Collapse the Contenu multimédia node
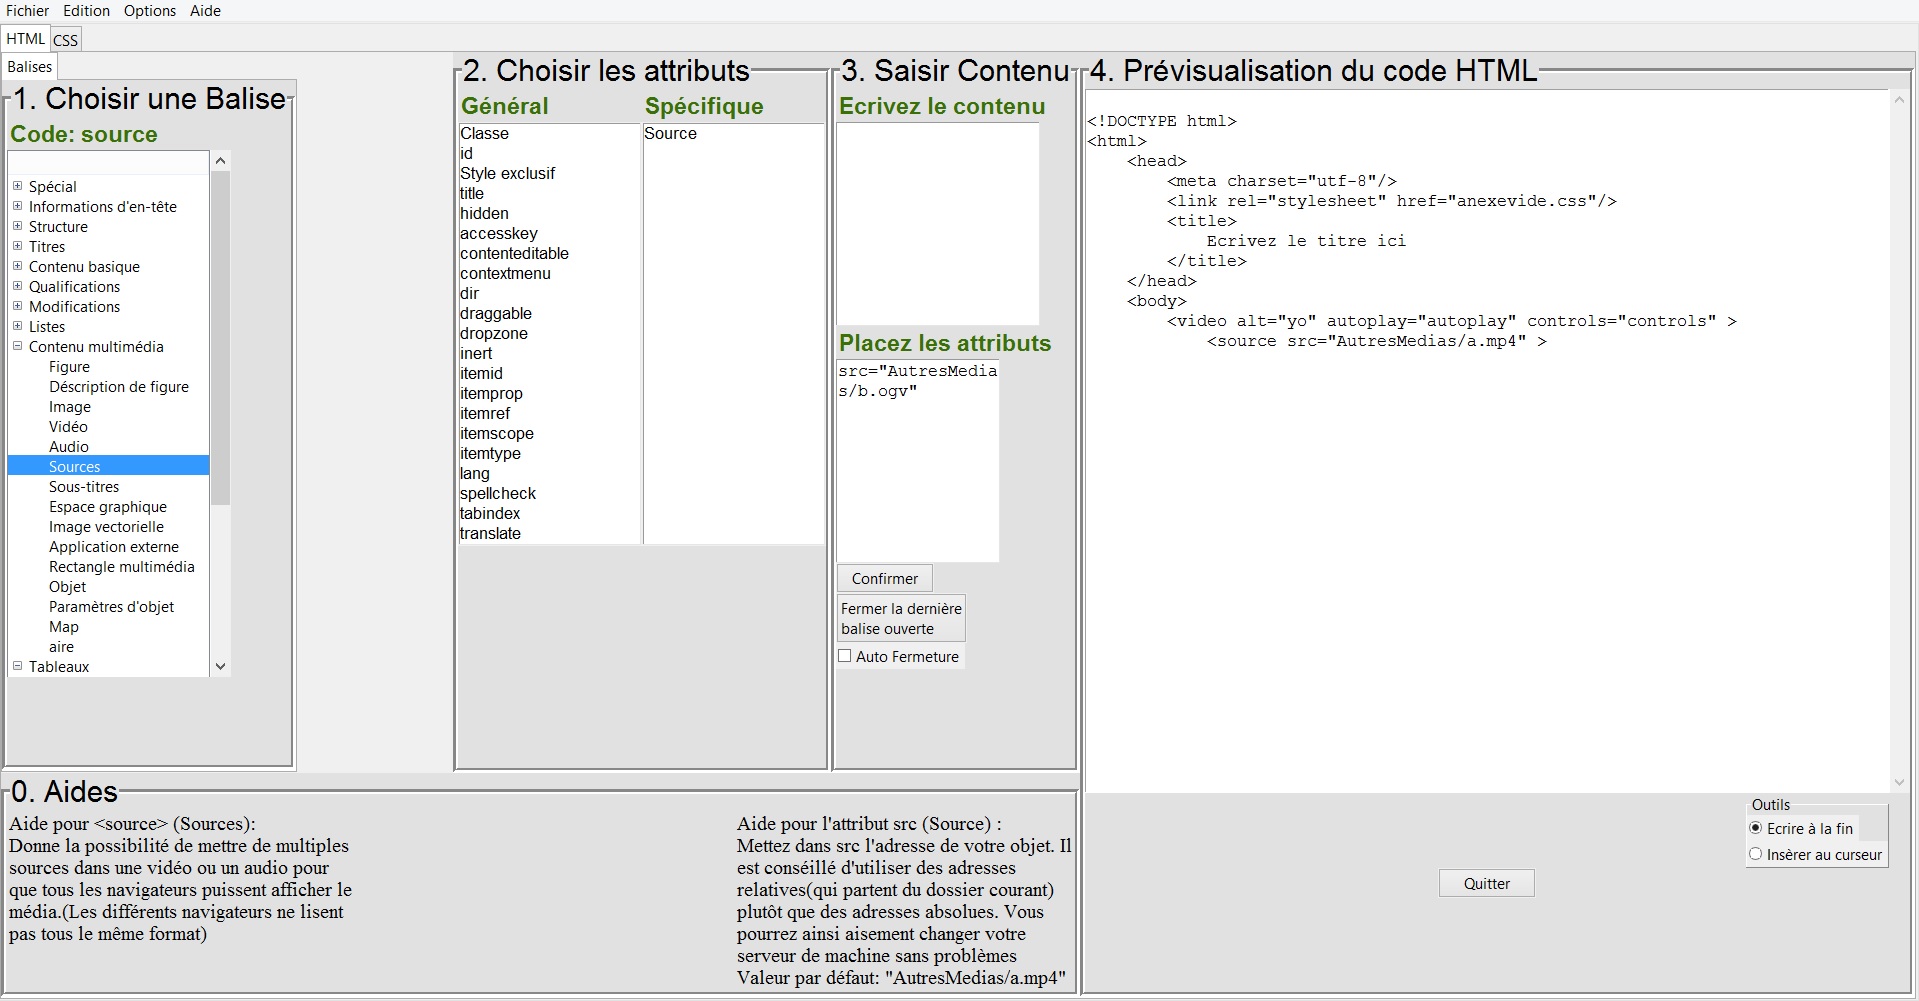 pos(17,347)
